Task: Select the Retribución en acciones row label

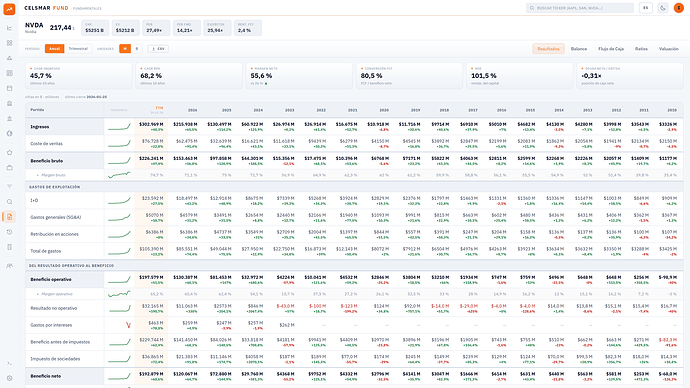Action: (x=54, y=234)
